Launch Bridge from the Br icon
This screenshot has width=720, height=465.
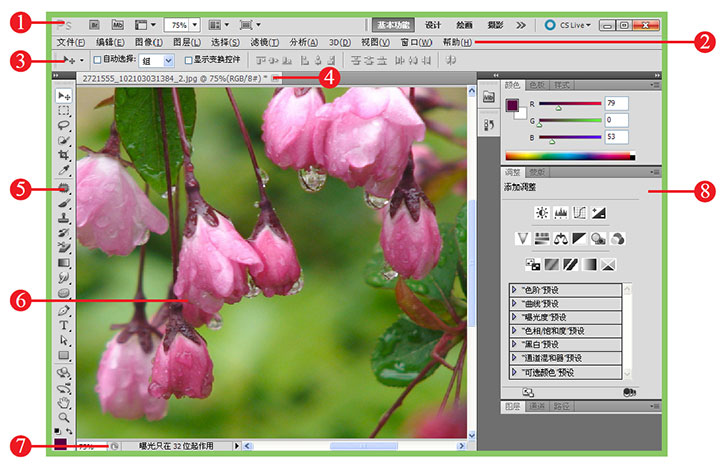[94, 23]
